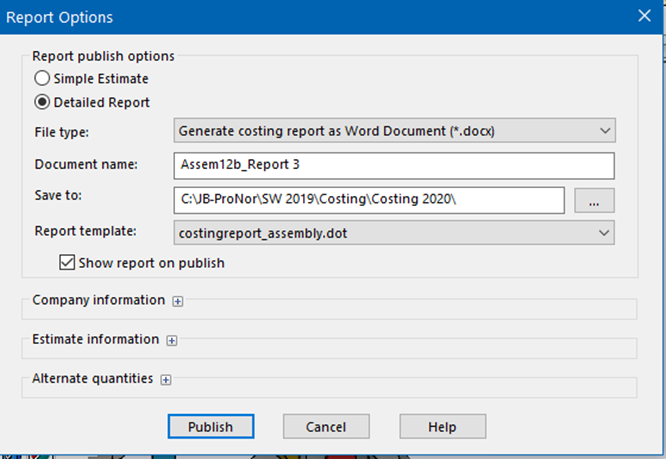
Task: Click the Report template label
Action: coord(85,231)
